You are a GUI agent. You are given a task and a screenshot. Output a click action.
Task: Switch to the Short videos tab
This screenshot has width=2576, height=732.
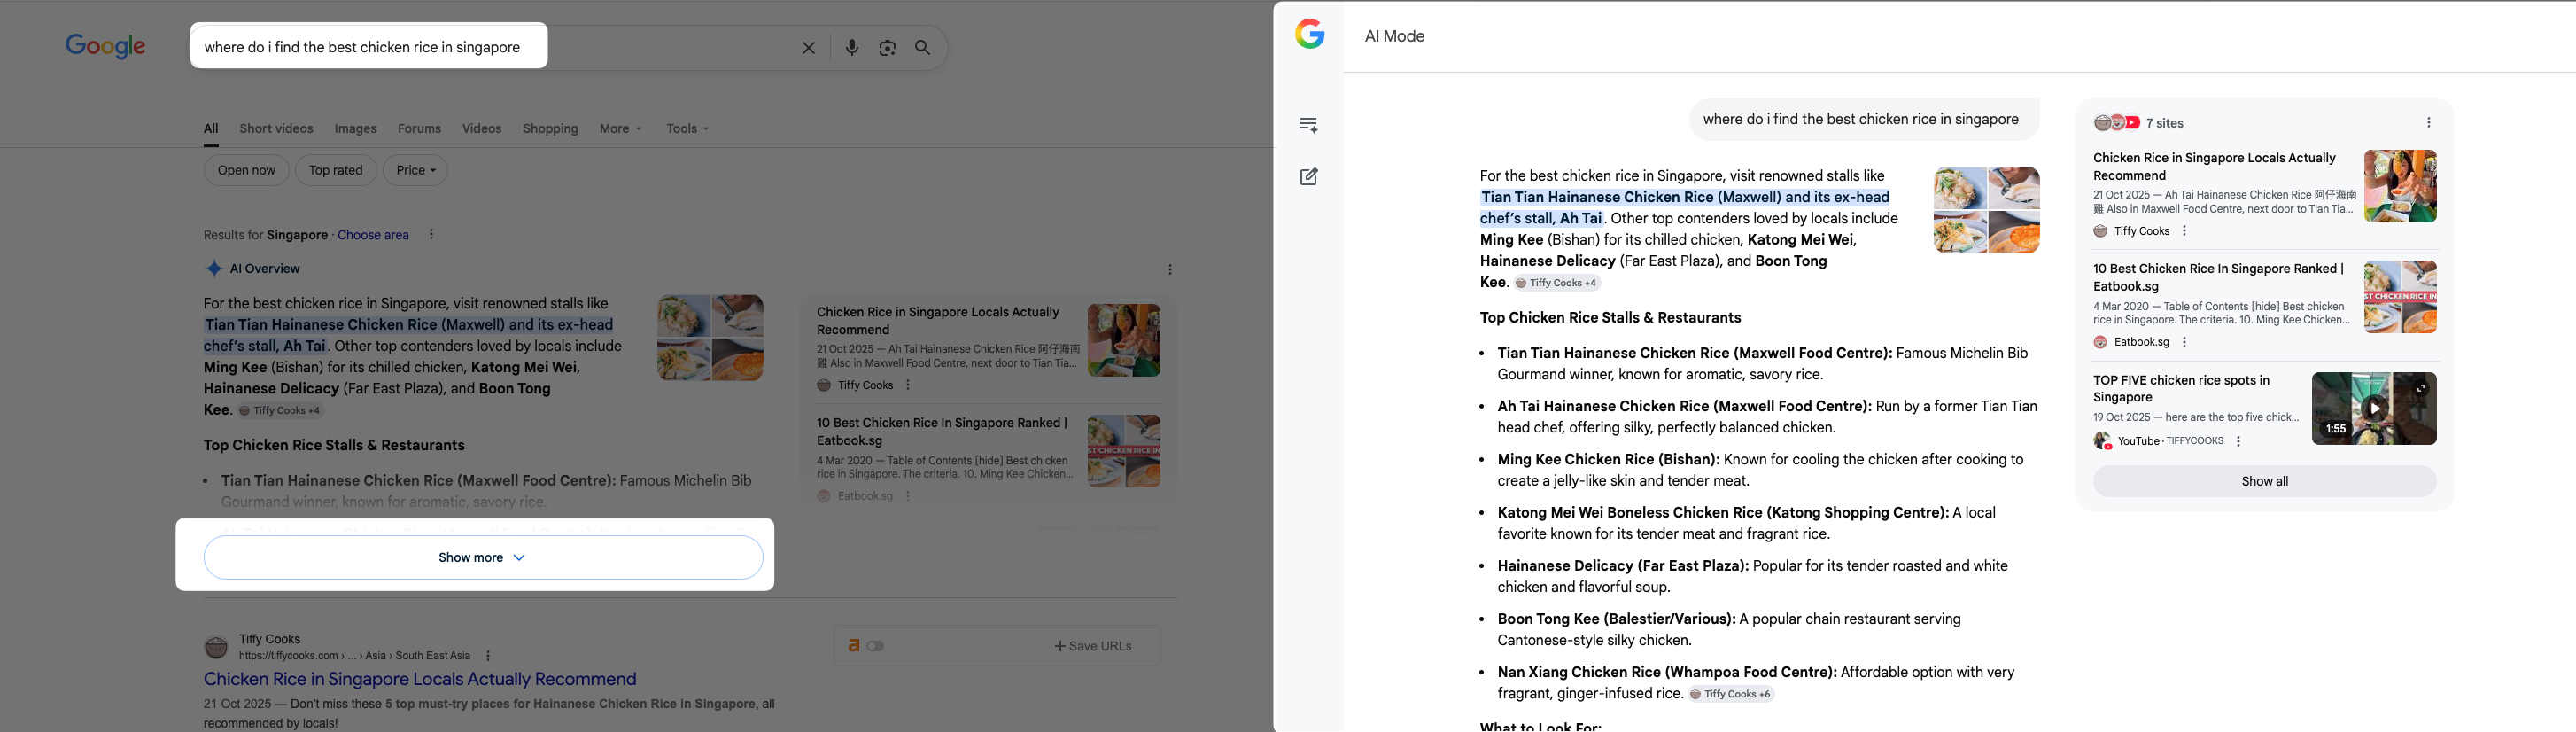tap(276, 129)
